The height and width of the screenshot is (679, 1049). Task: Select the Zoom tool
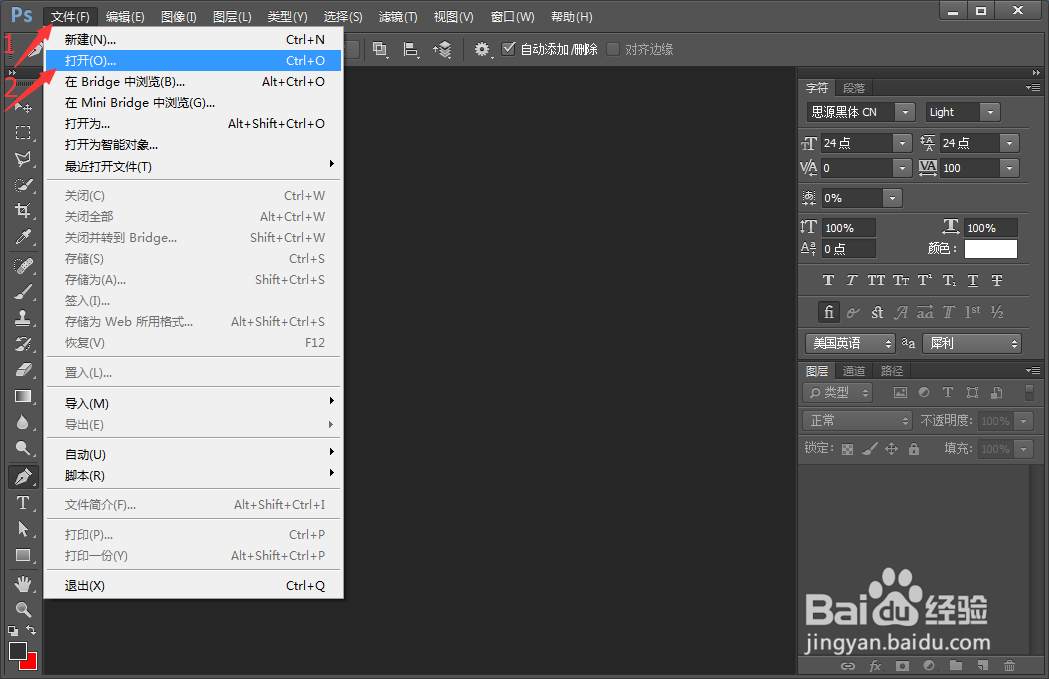23,609
